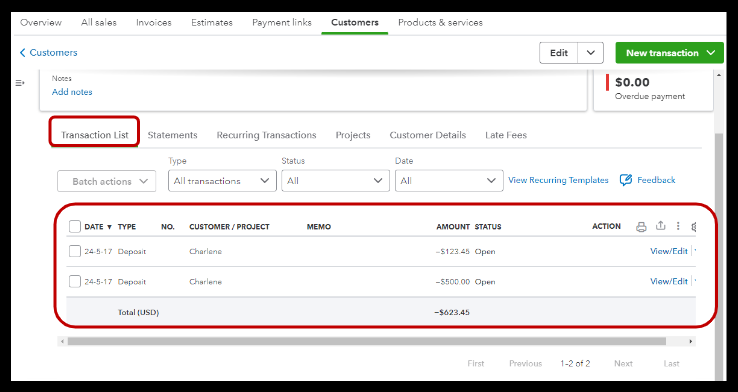Click the NO. column header
Image resolution: width=738 pixels, height=392 pixels.
(x=168, y=227)
